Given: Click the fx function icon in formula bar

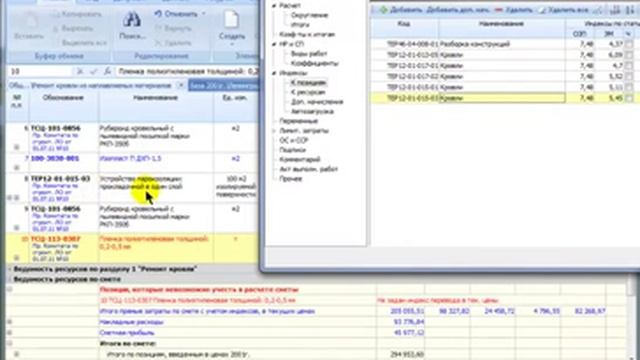Looking at the screenshot, I should [x=107, y=71].
